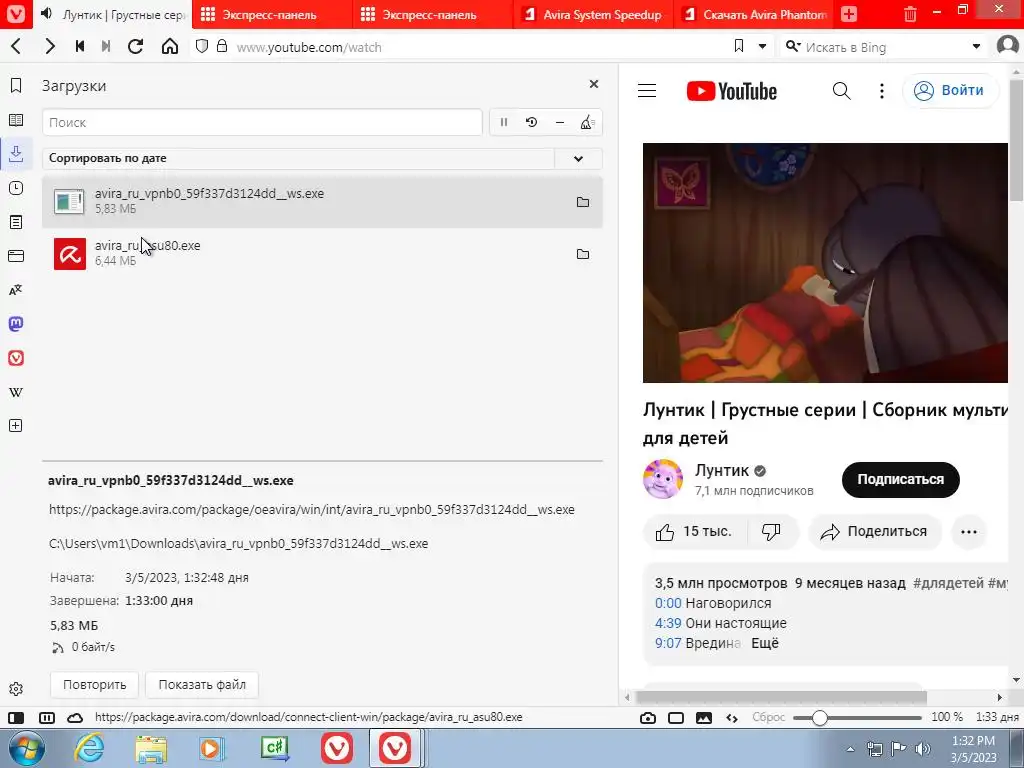Toggle the side panel from the status bar
The image size is (1024, 768).
(16, 718)
